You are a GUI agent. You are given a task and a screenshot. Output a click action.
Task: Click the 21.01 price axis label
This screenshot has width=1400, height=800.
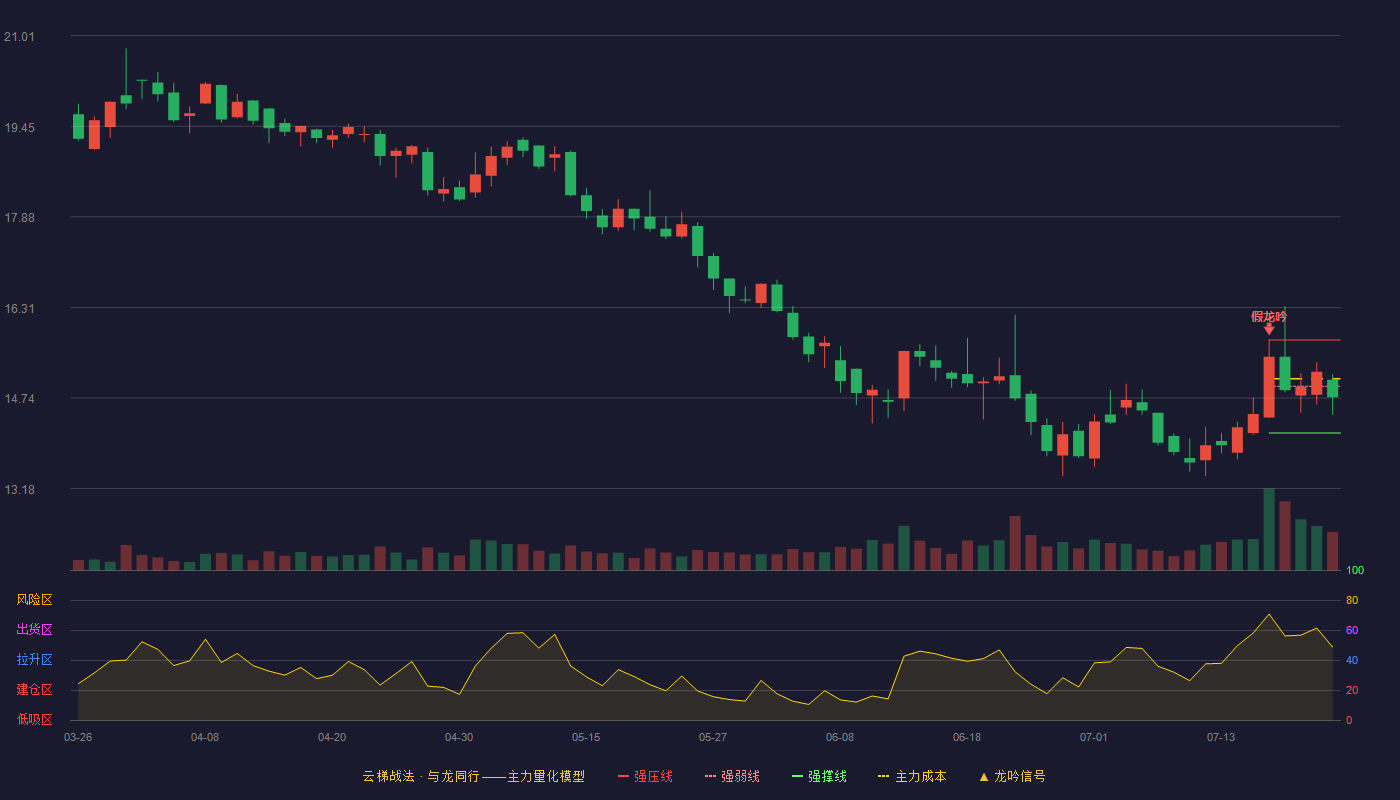(19, 37)
